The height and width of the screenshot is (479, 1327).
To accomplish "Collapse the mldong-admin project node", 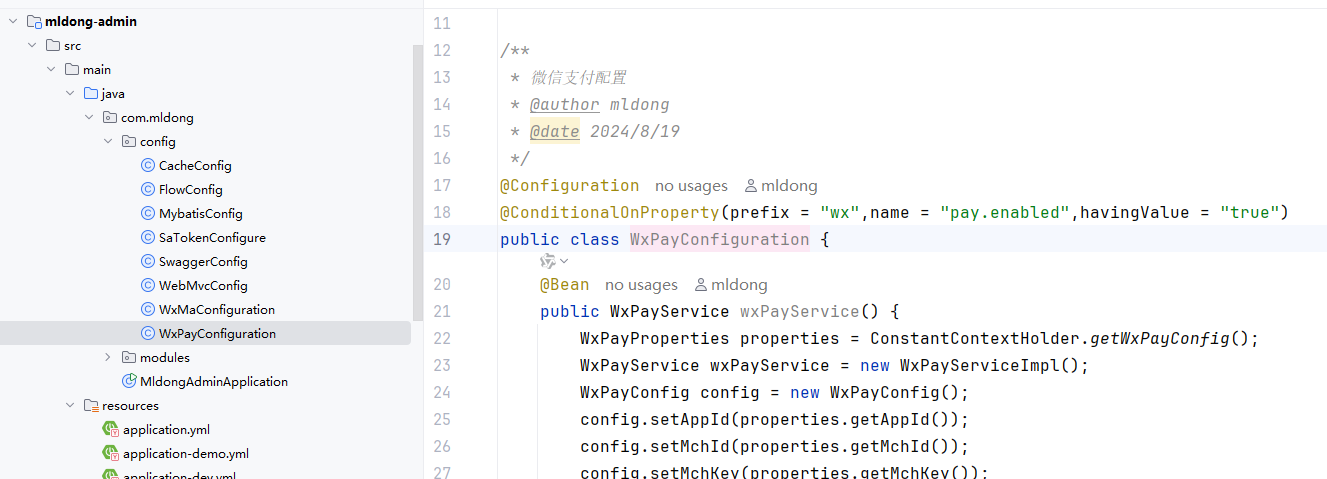I will coord(13,22).
